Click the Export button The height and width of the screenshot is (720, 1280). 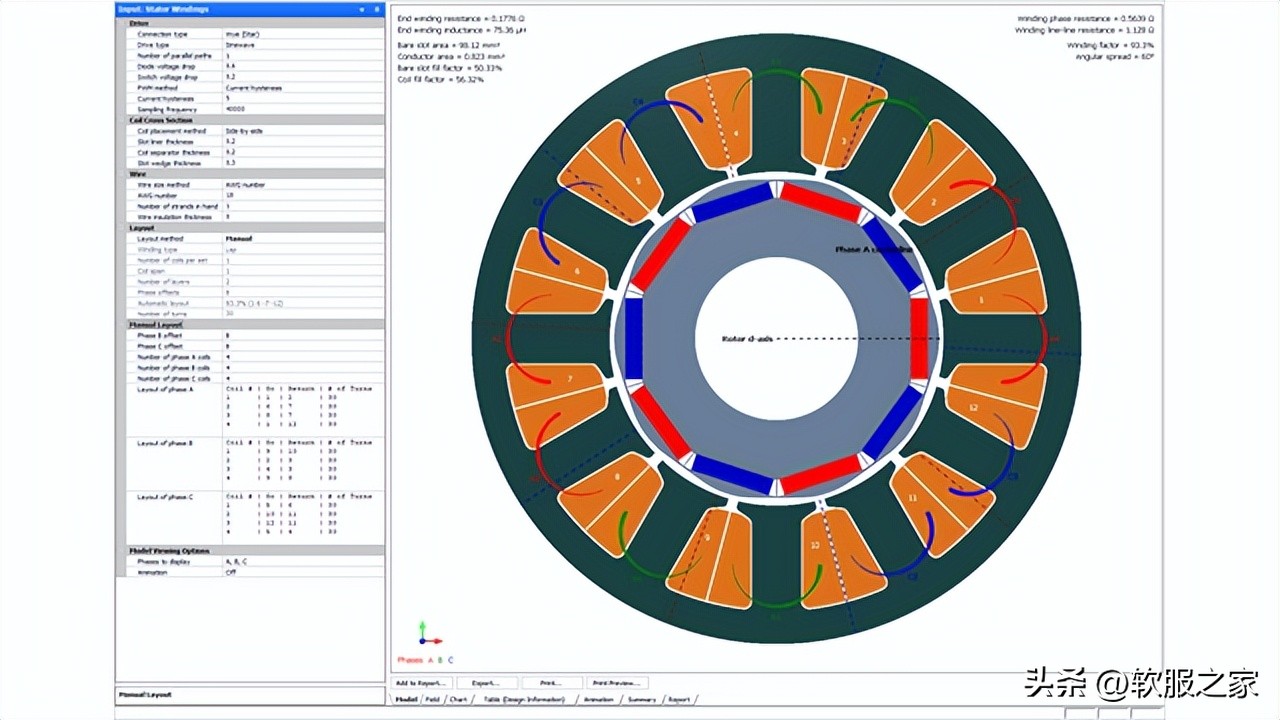click(x=485, y=683)
